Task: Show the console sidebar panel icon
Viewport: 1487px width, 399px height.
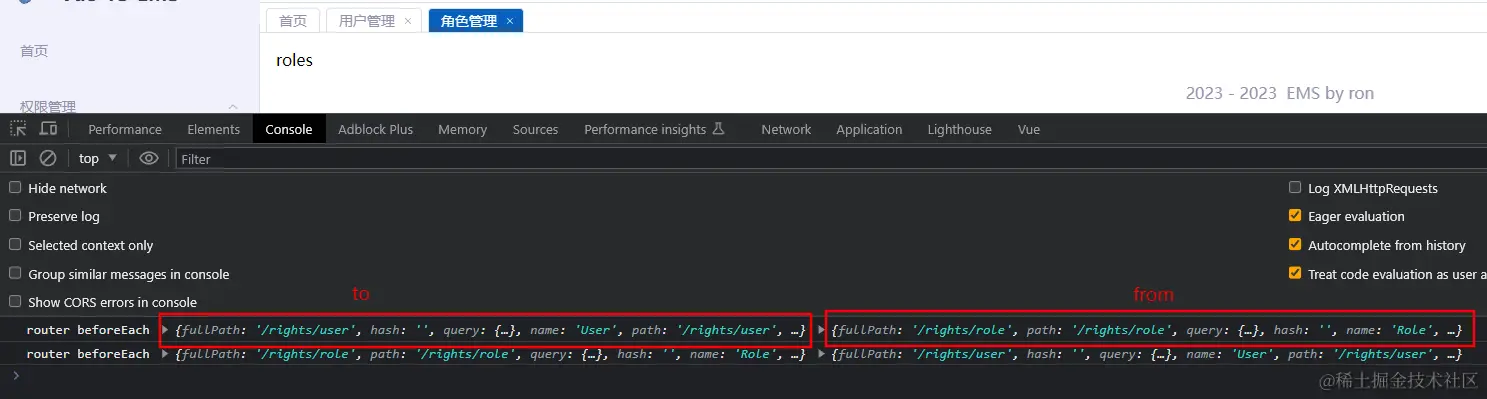Action: [18, 158]
